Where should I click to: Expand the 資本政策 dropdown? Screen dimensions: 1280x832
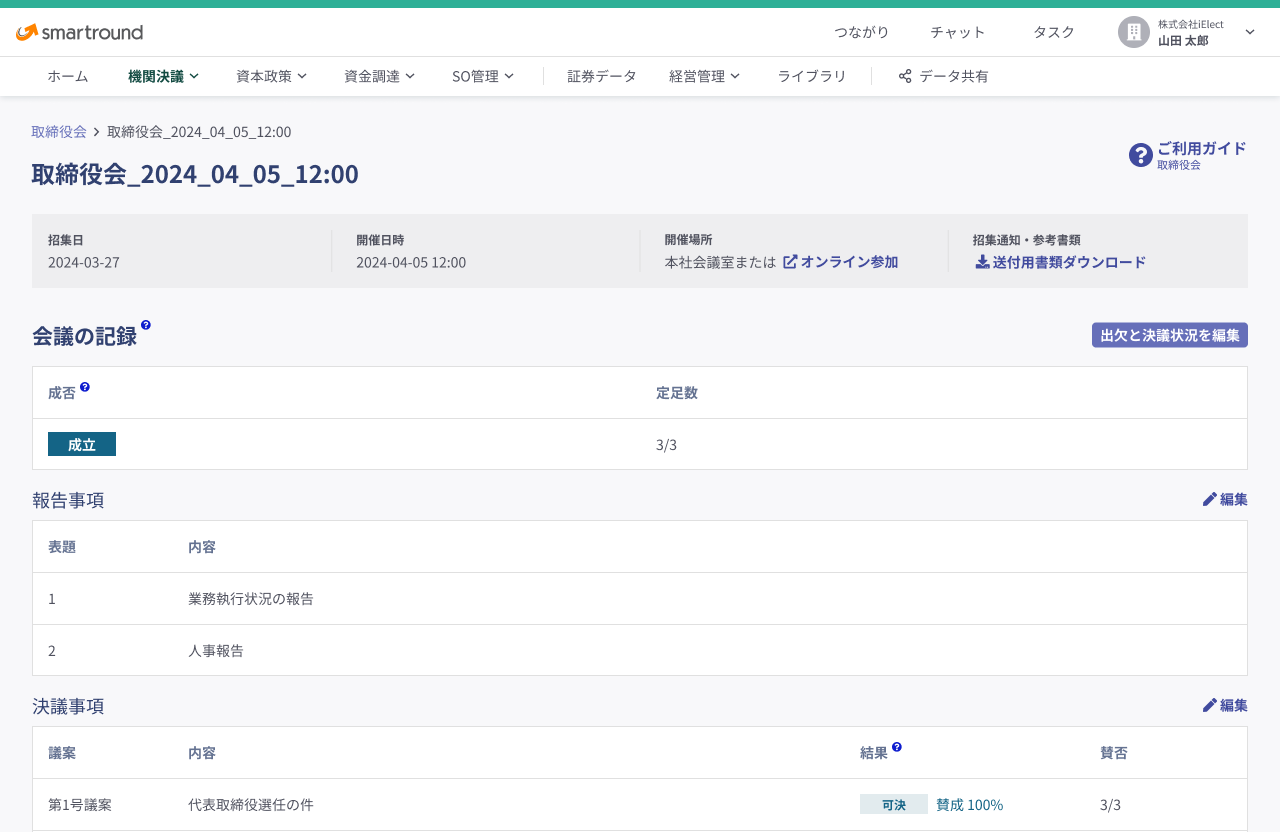[271, 75]
